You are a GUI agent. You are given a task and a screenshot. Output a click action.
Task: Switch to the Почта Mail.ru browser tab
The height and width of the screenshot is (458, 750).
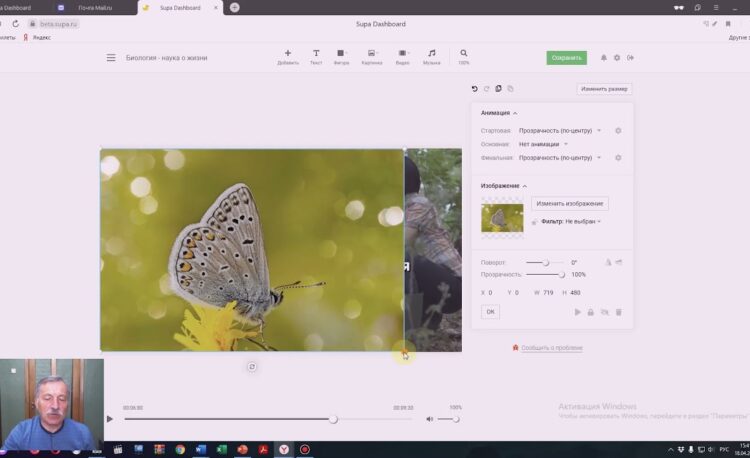click(x=93, y=7)
